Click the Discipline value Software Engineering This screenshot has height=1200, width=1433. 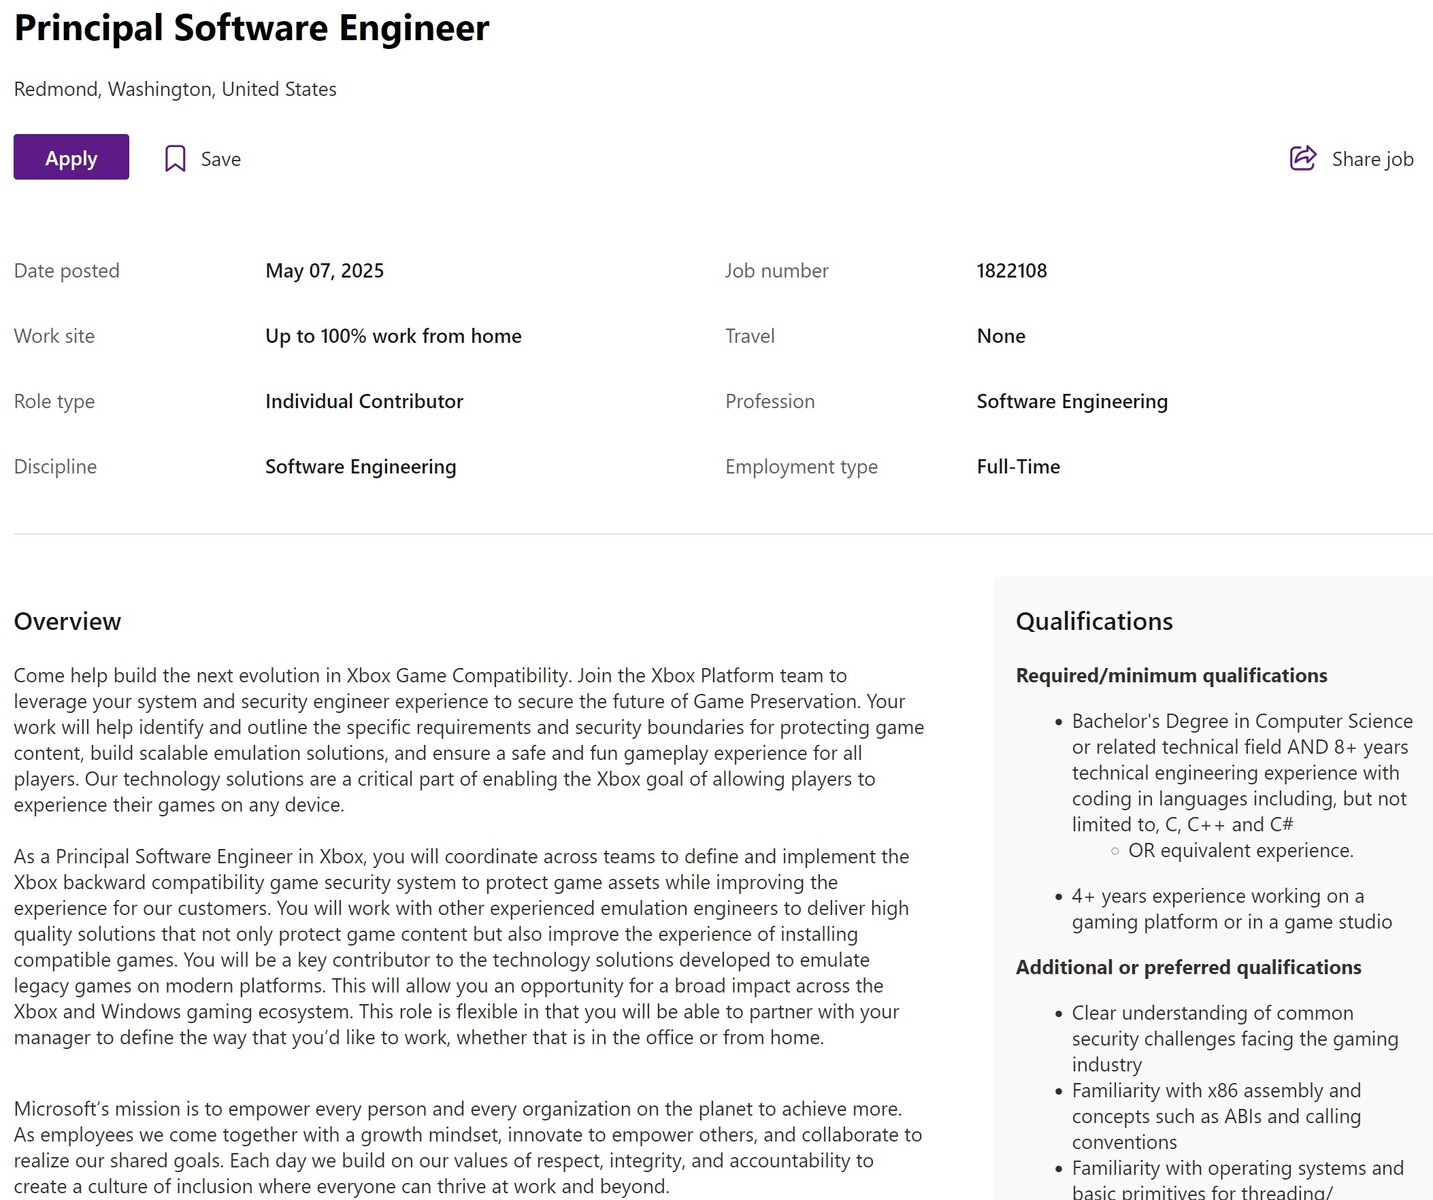361,466
